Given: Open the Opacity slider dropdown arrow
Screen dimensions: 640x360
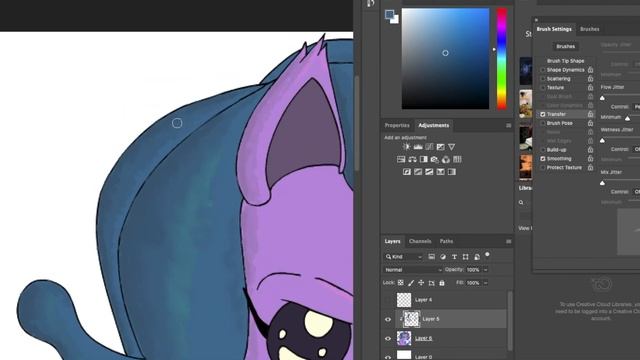Looking at the screenshot, I should (x=485, y=270).
